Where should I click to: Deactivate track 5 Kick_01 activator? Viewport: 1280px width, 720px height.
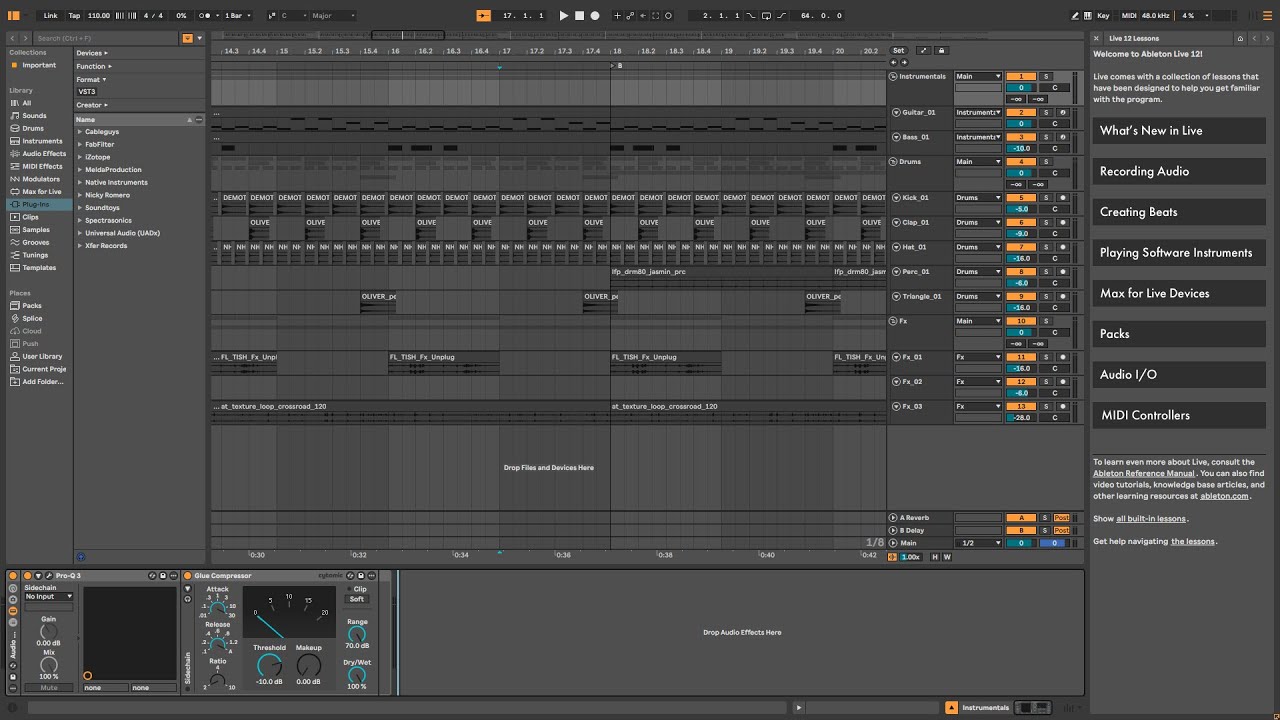coord(1021,198)
